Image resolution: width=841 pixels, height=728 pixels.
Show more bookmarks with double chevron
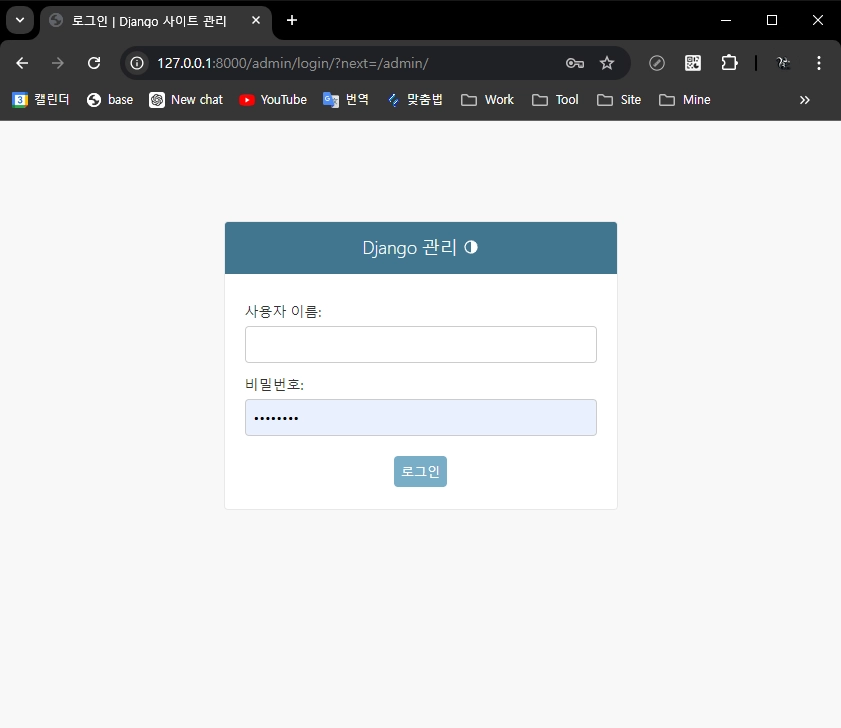(805, 100)
